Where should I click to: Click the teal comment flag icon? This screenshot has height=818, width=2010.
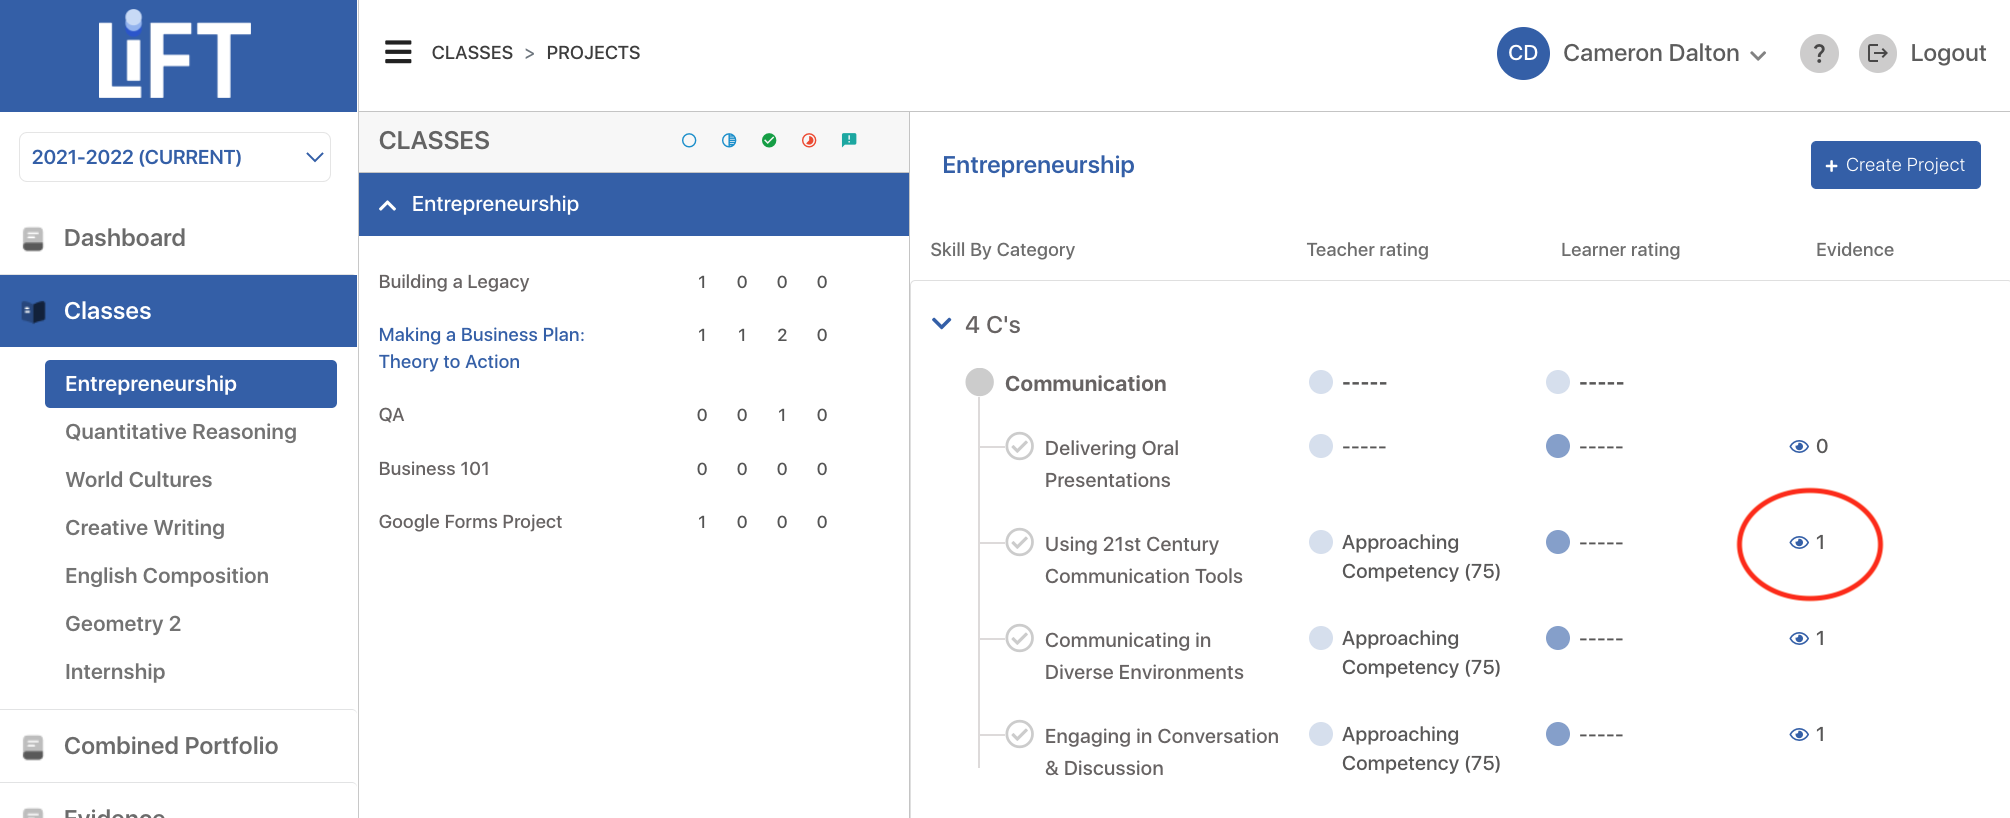[849, 141]
